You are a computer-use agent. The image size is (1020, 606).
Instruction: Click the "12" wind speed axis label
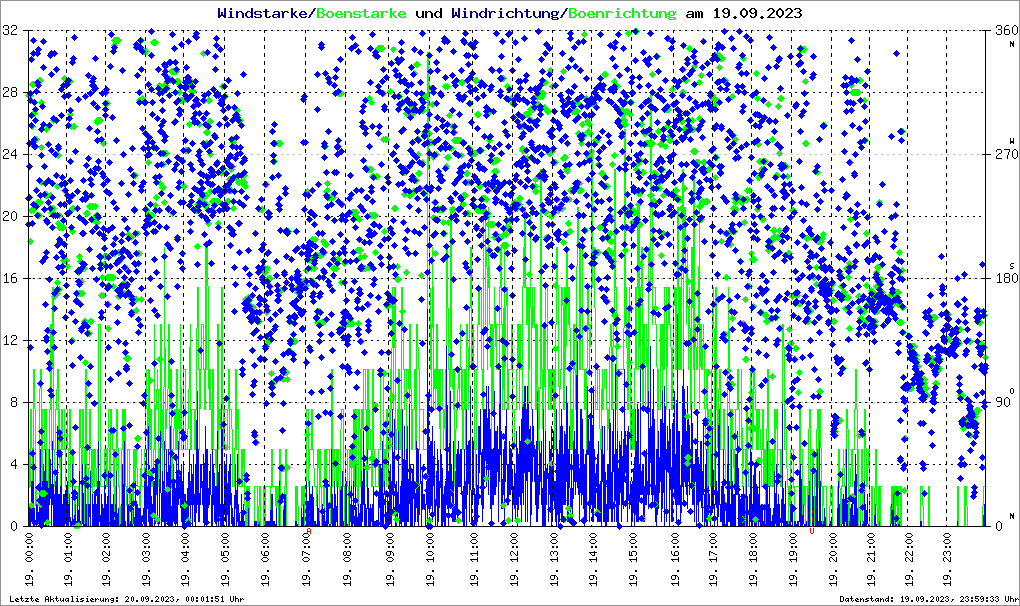click(10, 341)
